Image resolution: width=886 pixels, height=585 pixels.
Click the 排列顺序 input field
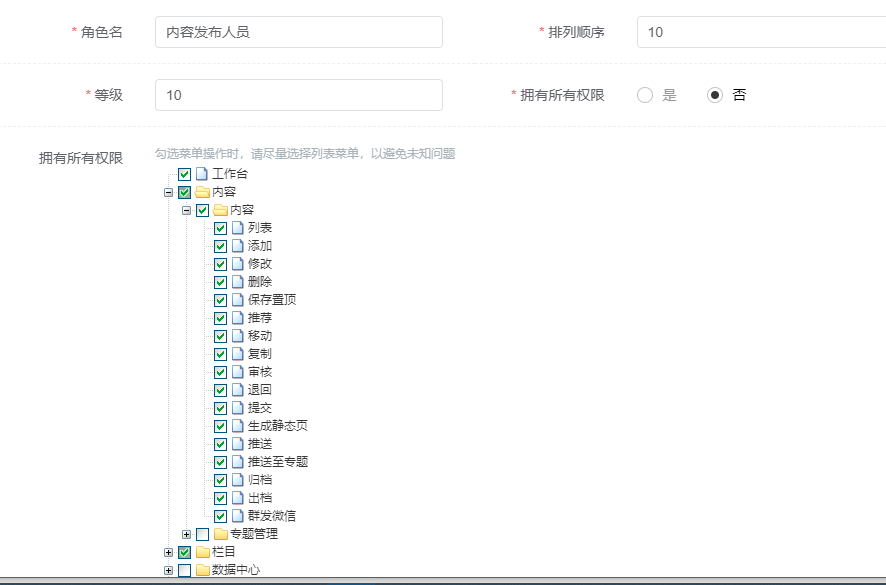pyautogui.click(x=761, y=32)
